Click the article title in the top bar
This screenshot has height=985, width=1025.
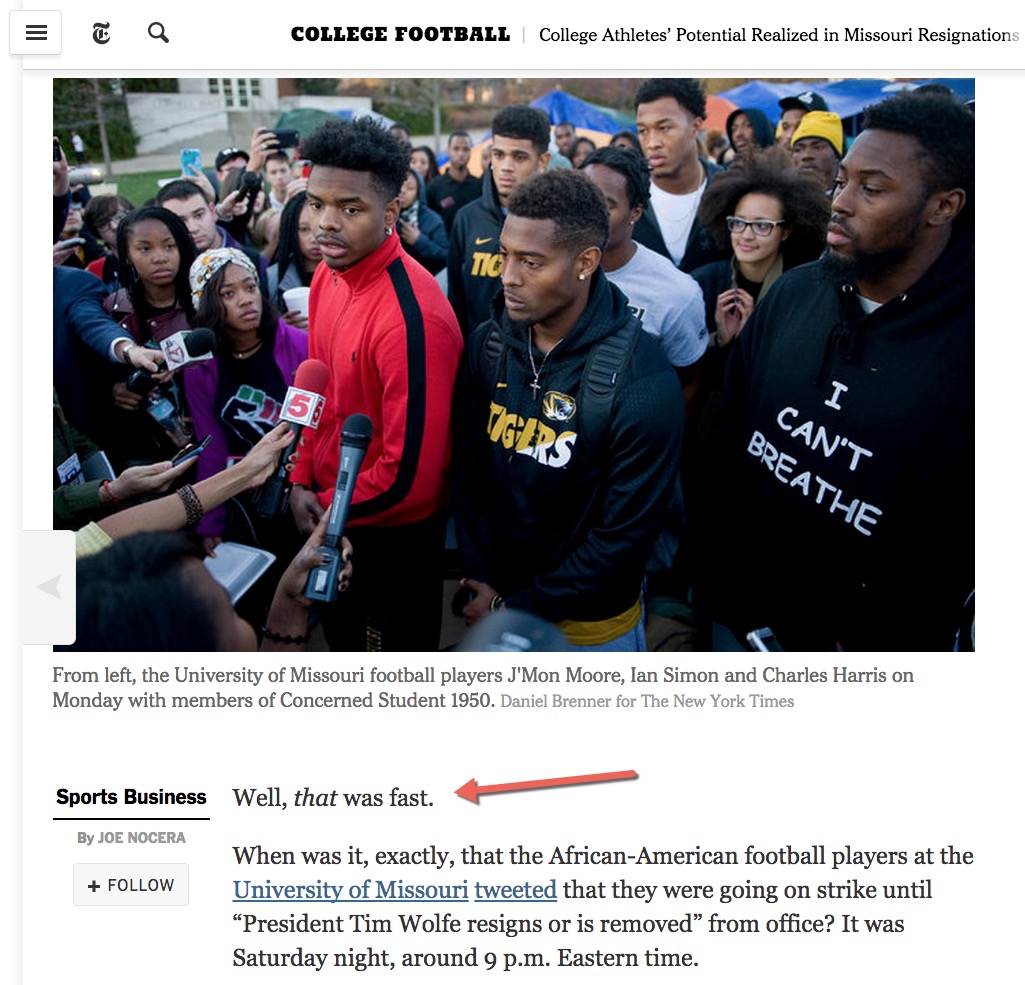pyautogui.click(x=779, y=35)
